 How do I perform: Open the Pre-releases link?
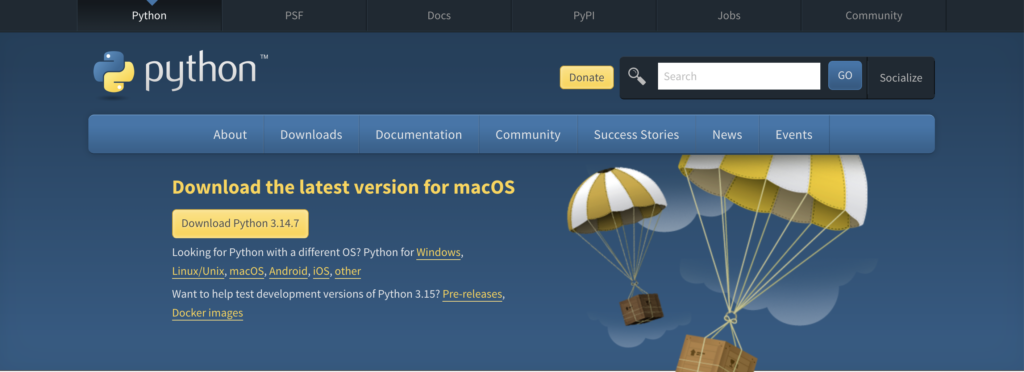pos(472,294)
